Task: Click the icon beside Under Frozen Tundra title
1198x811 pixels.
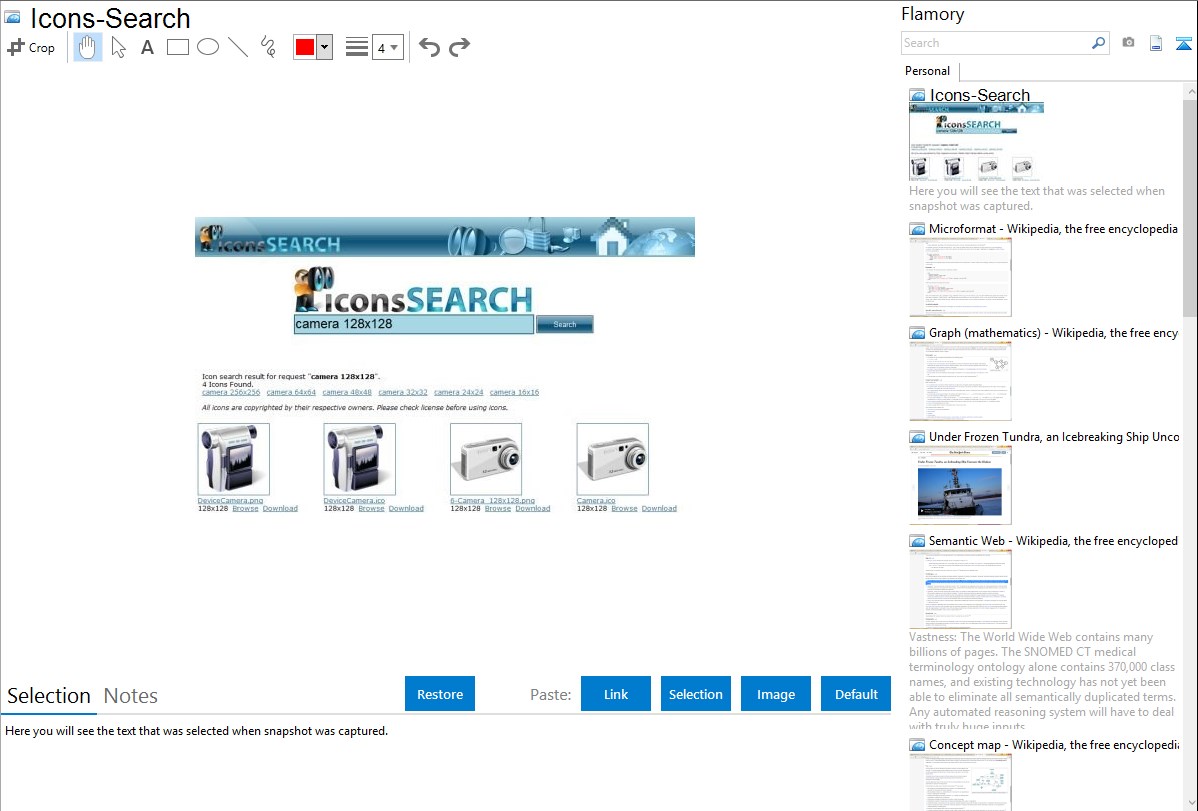Action: (917, 437)
